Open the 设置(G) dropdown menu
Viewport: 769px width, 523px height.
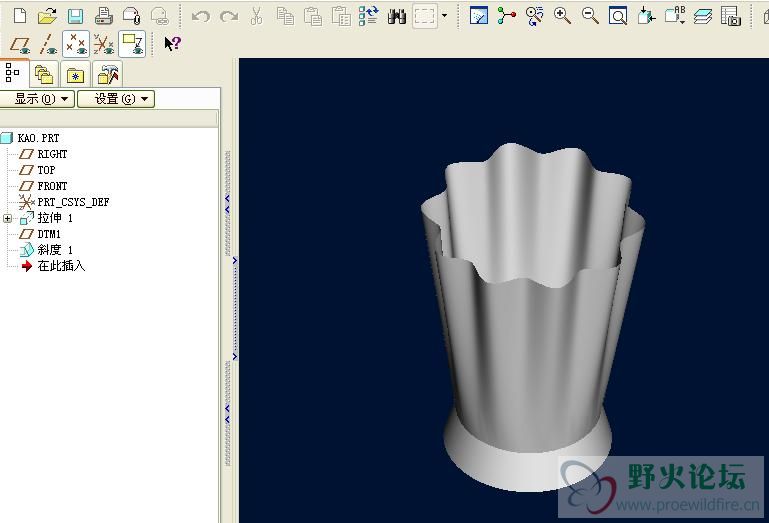116,99
